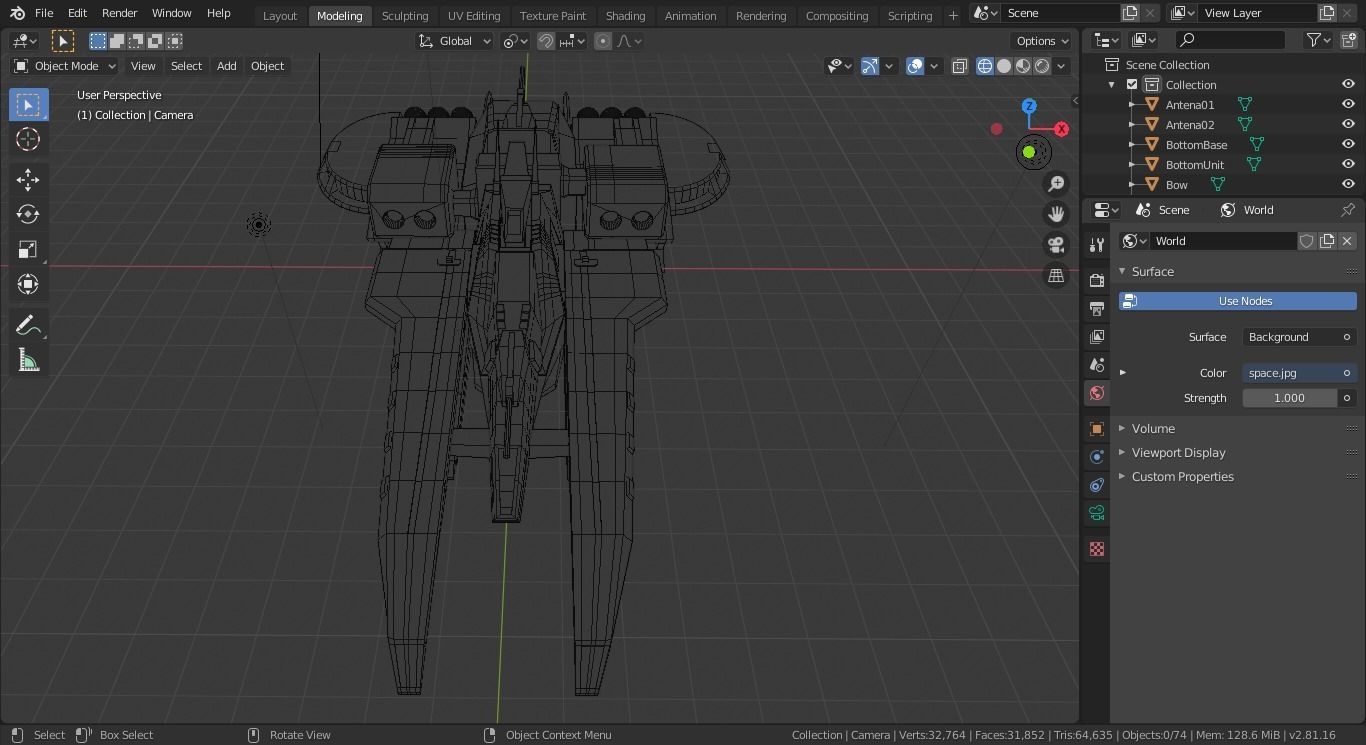Expand the Viewport Display panel
The image size is (1366, 745).
point(1178,452)
